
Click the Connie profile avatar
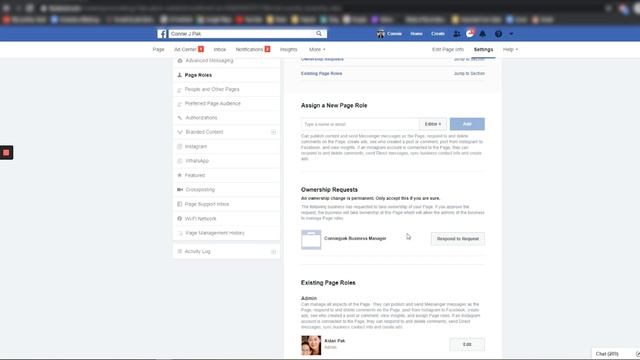coord(381,34)
